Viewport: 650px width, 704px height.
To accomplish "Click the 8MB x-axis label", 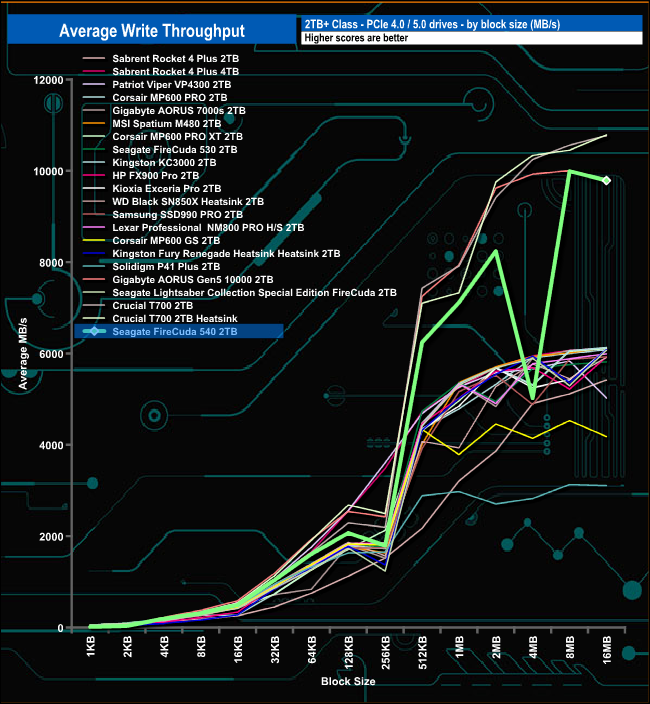I will coord(570,647).
